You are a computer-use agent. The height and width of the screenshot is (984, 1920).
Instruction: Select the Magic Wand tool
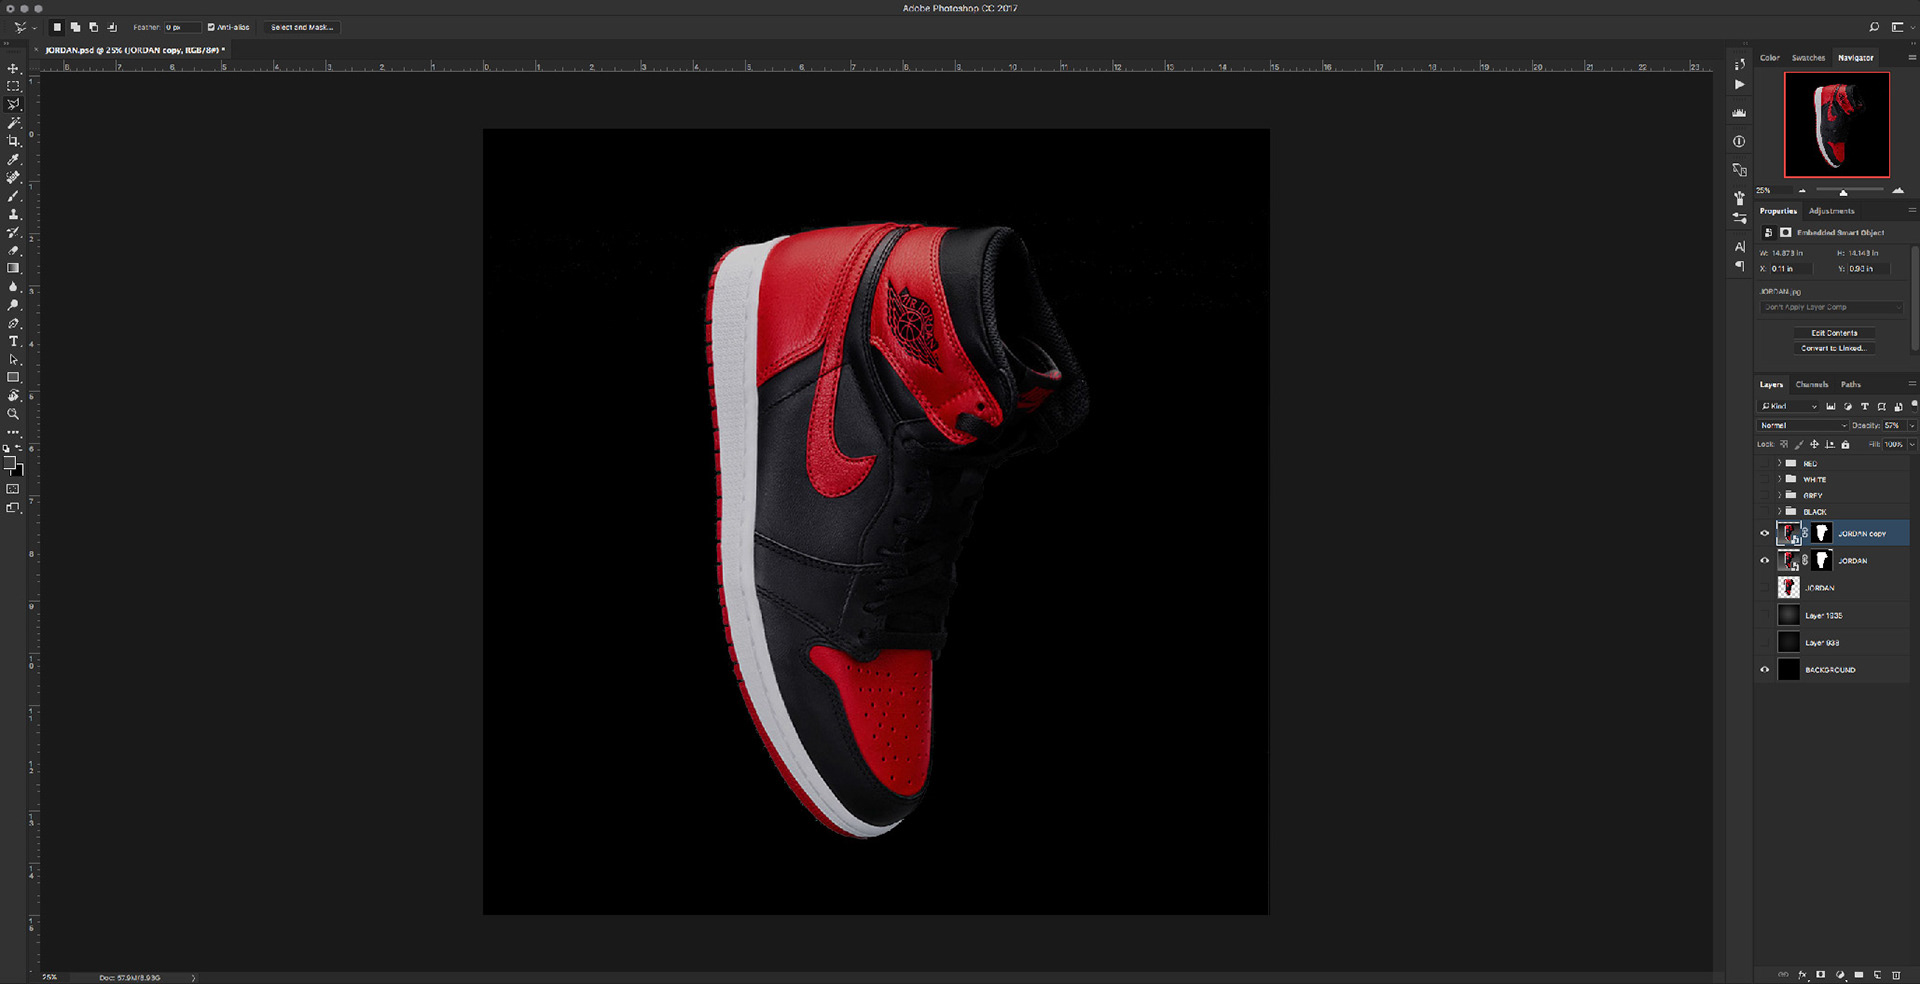coord(13,122)
